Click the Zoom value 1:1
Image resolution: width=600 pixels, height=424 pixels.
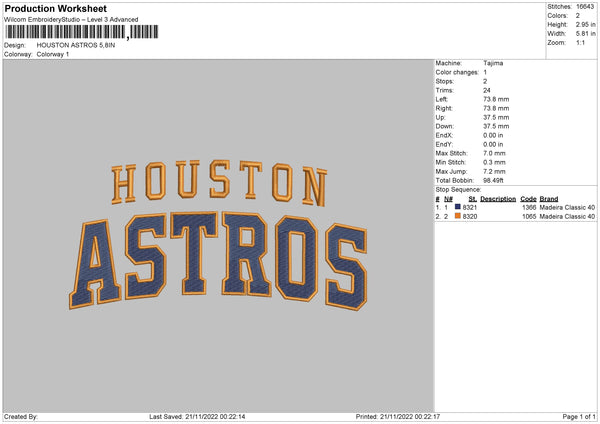click(580, 43)
